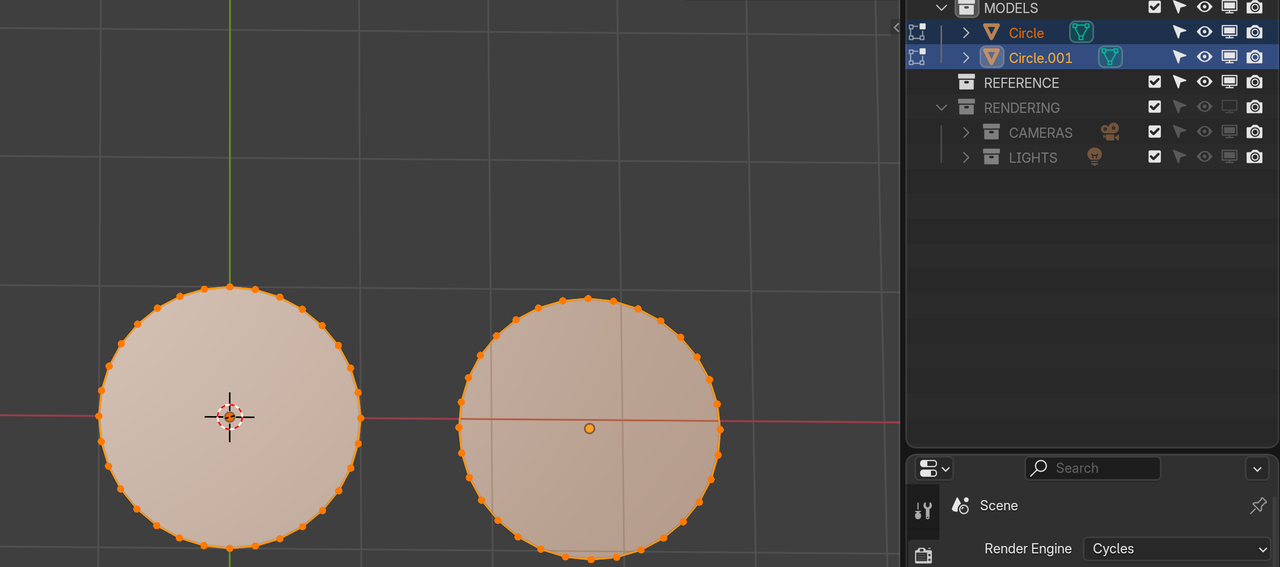The width and height of the screenshot is (1280, 567).
Task: Toggle selectability arrow for Circle
Action: tap(1179, 32)
